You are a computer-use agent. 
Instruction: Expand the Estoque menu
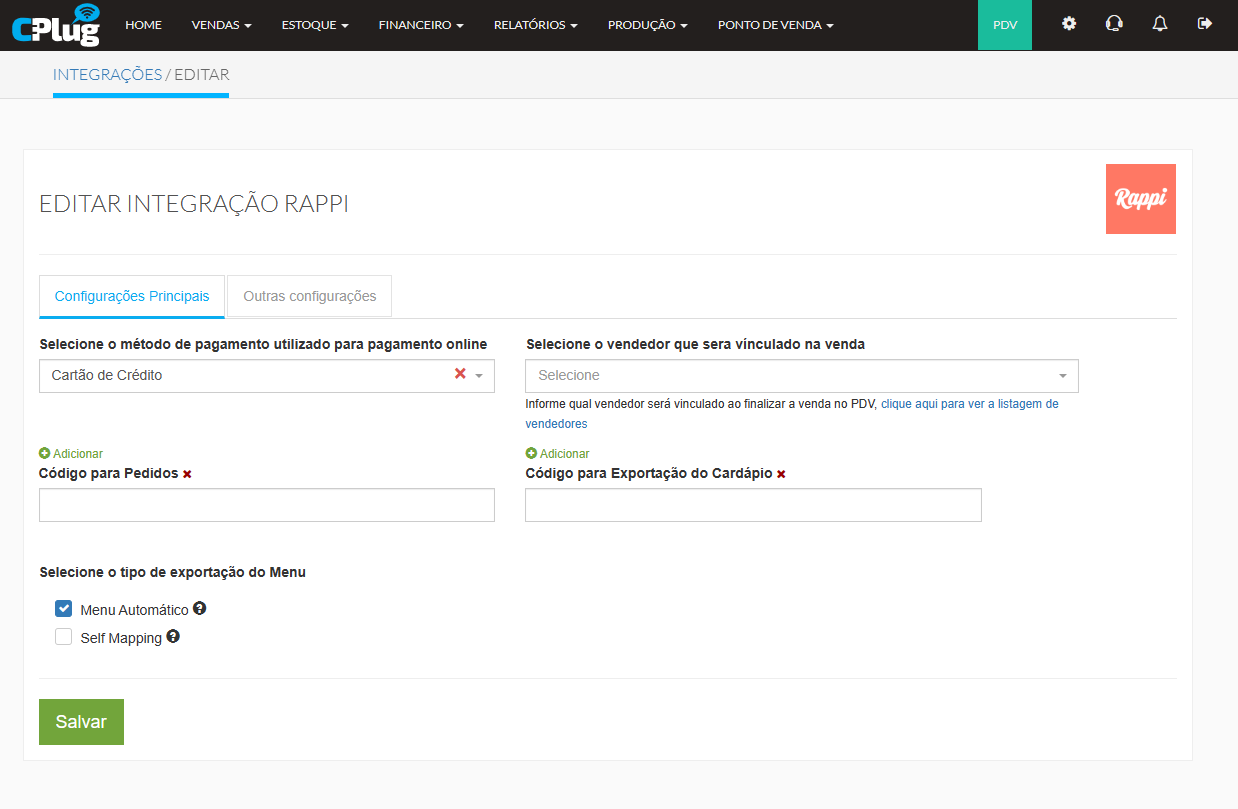click(315, 25)
